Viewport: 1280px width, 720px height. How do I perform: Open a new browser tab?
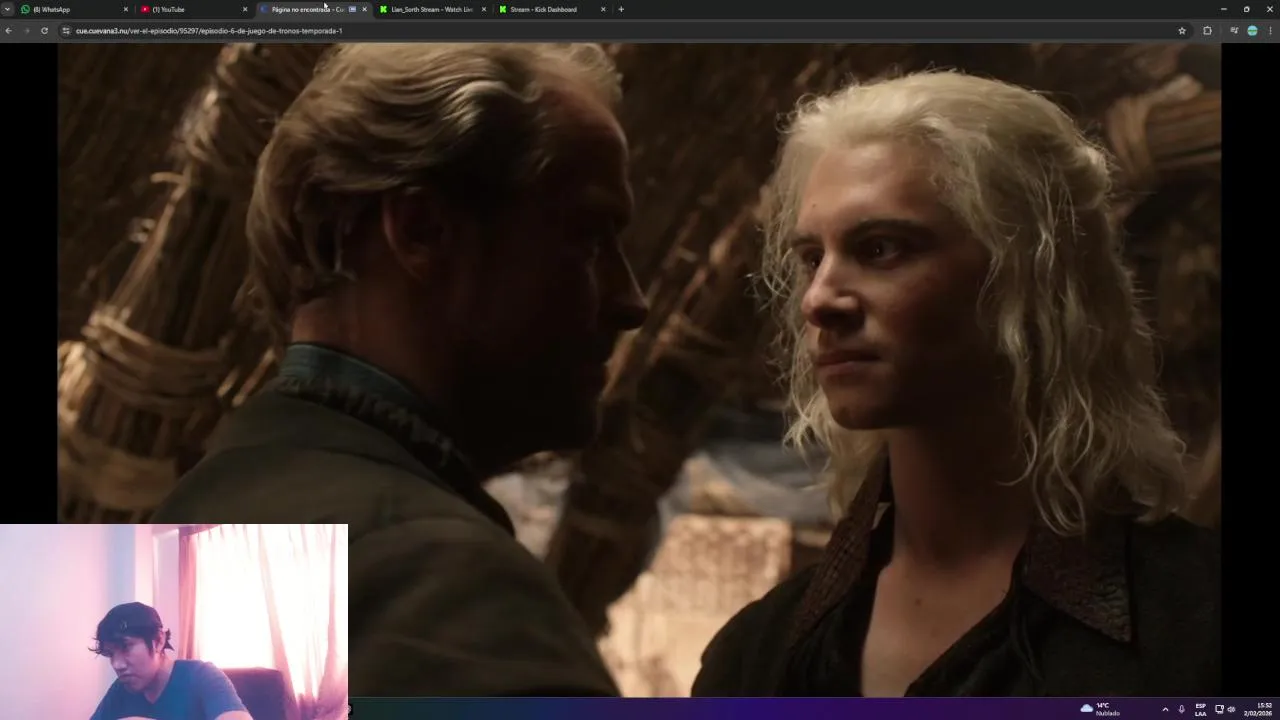621,9
